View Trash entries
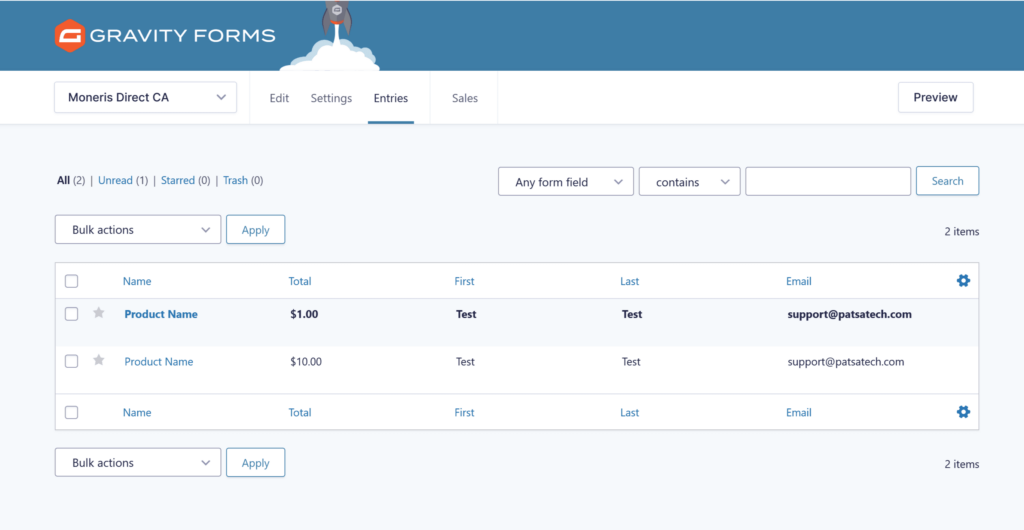The image size is (1024, 530). 235,180
